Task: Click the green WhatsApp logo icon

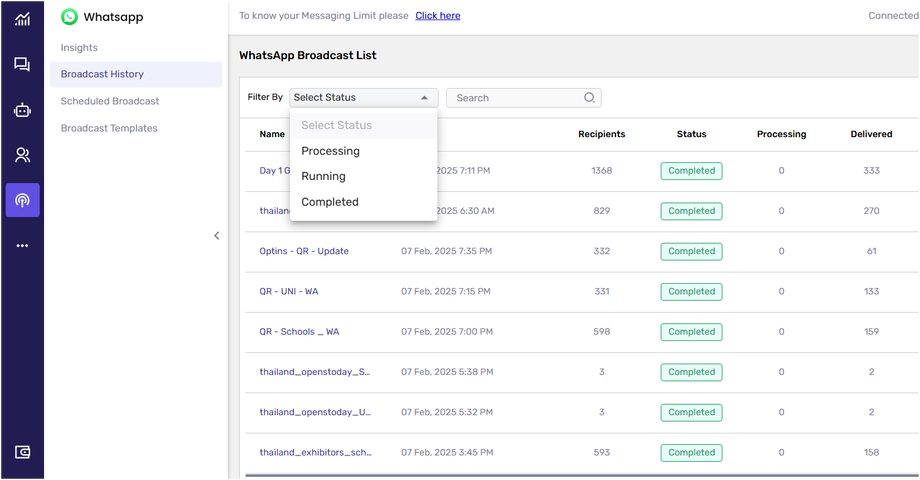Action: point(69,17)
